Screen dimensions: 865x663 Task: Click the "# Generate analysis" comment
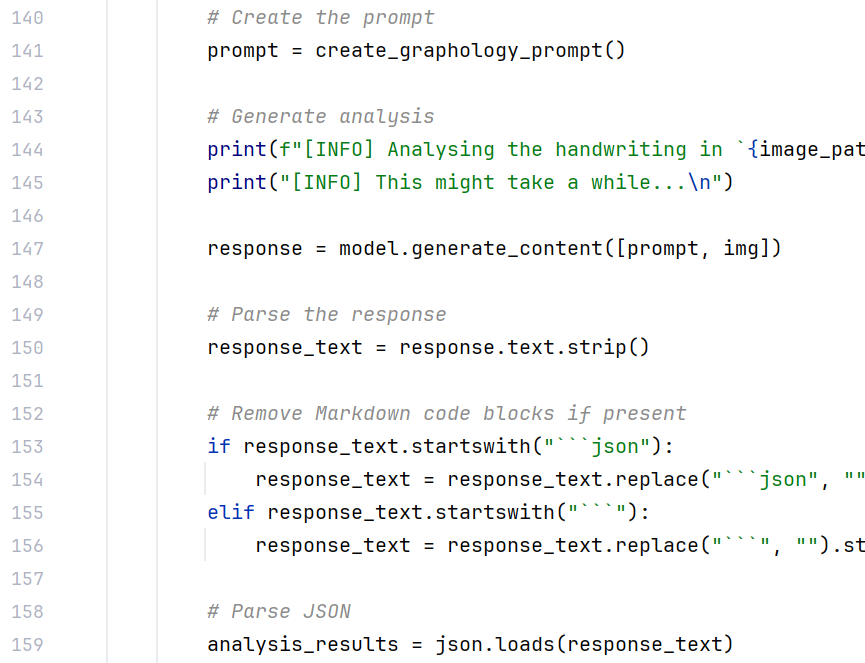tap(321, 117)
